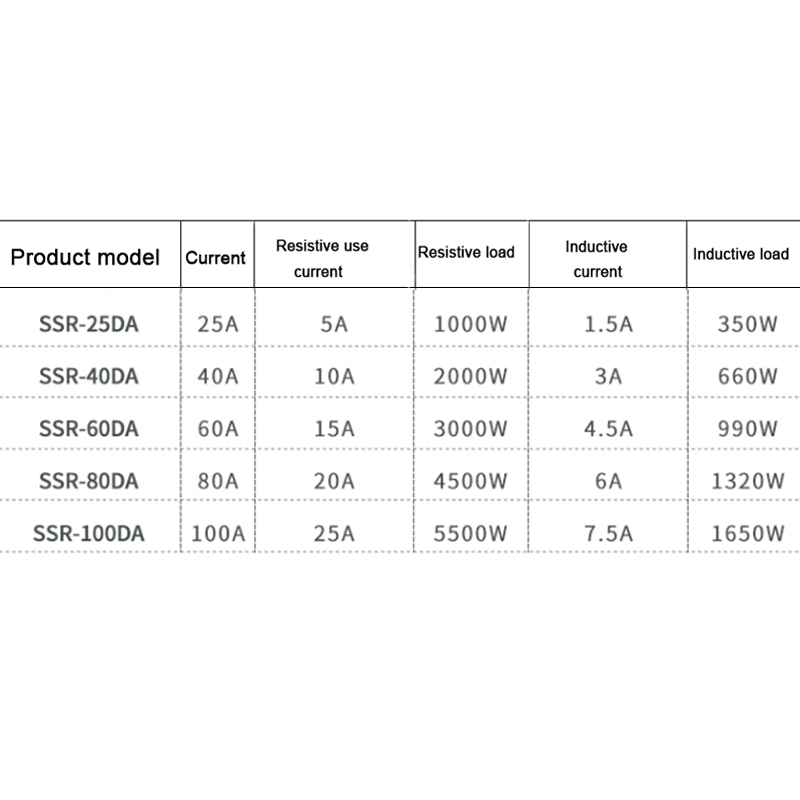Screen dimensions: 800x800
Task: Select the SSR-25DA model cell
Action: click(x=88, y=324)
